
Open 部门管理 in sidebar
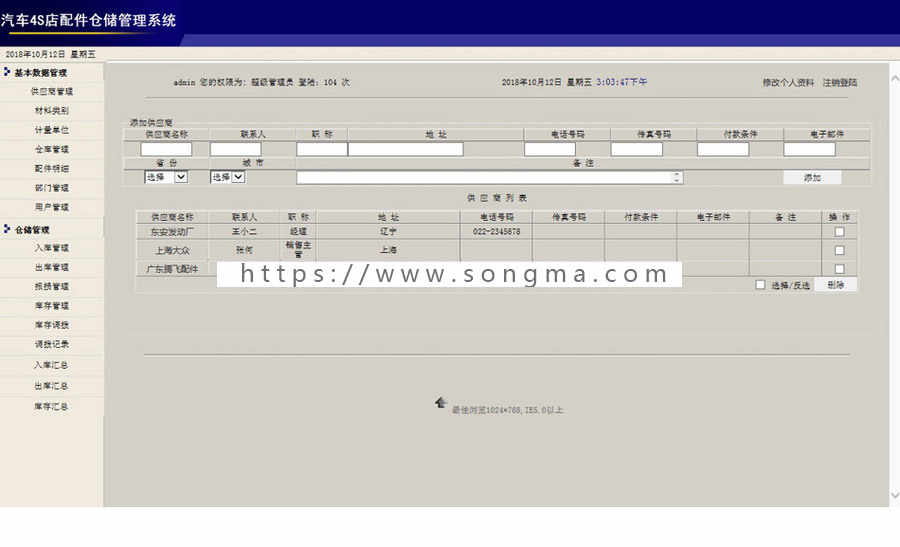click(52, 188)
